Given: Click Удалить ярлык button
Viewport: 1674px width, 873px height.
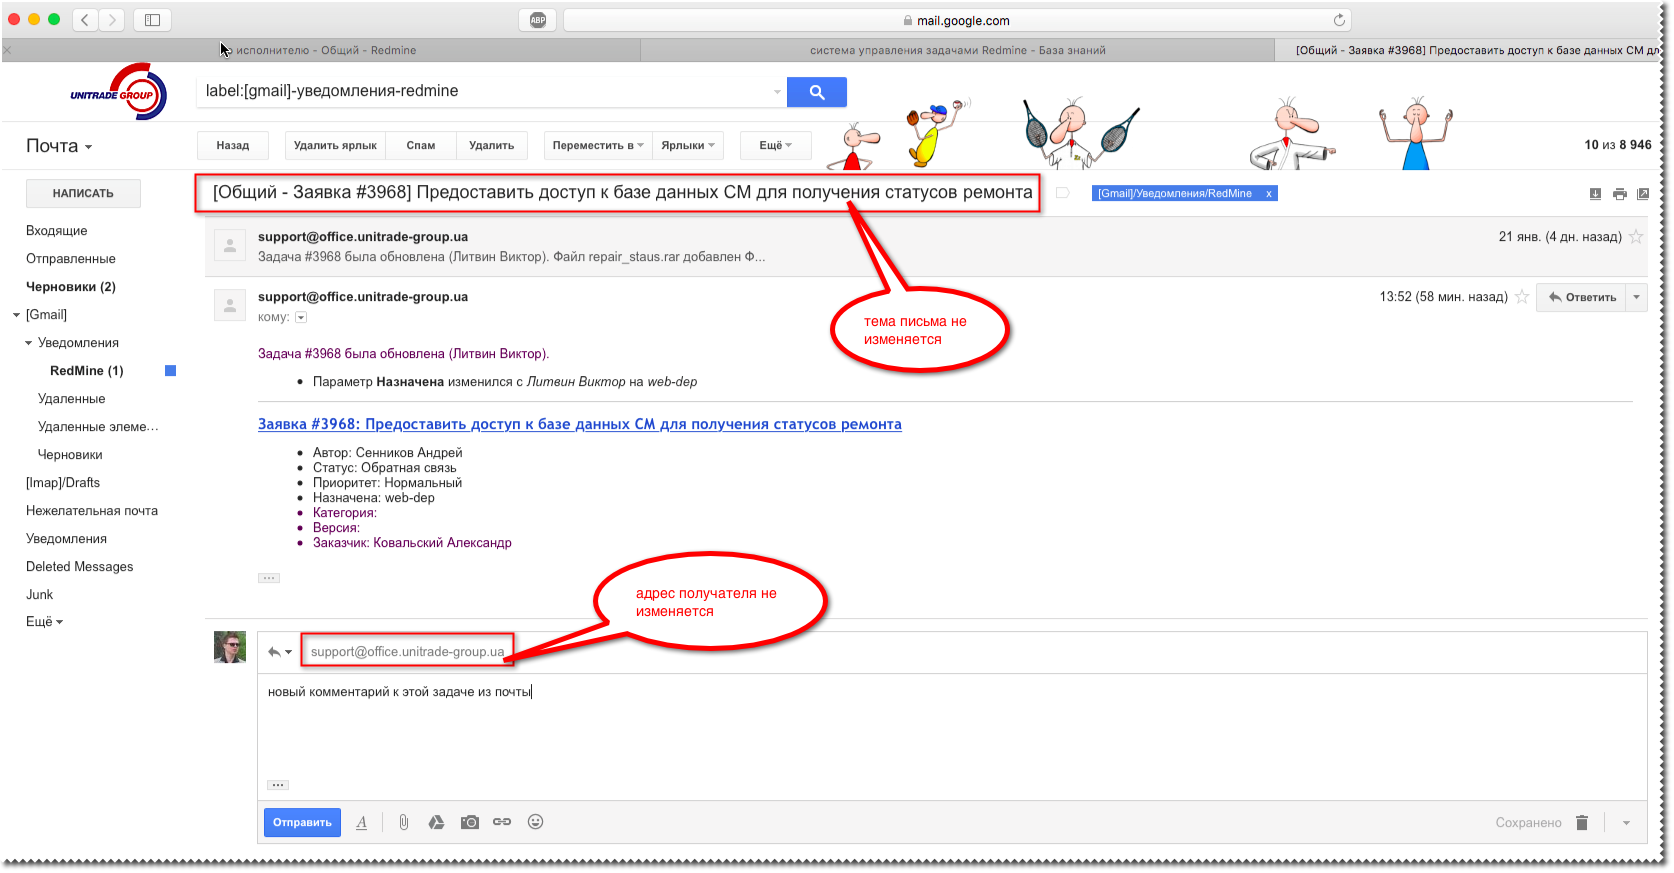Looking at the screenshot, I should point(335,146).
